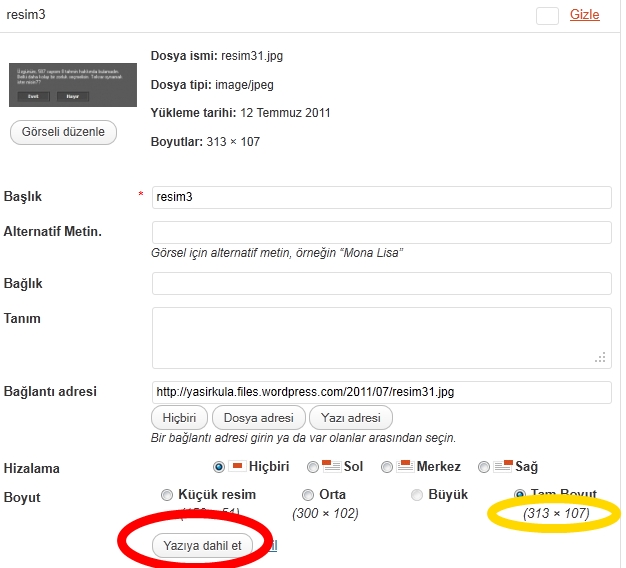
Task: Choose the Küçük resim size option
Action: point(166,495)
